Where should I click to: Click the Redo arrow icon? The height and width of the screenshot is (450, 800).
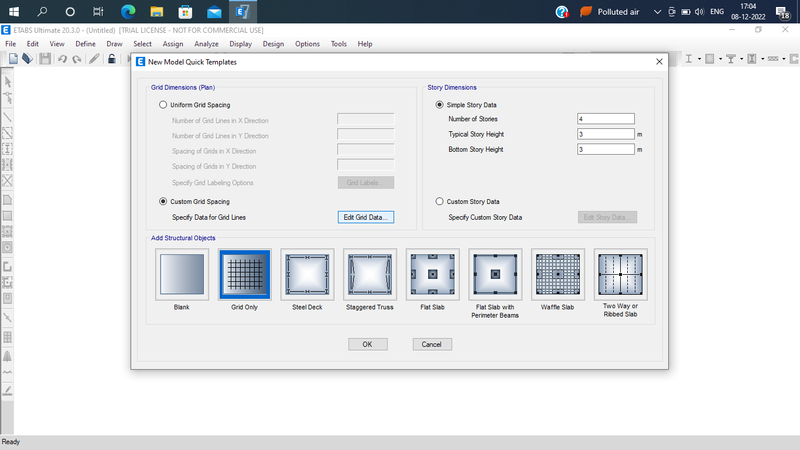[x=77, y=59]
